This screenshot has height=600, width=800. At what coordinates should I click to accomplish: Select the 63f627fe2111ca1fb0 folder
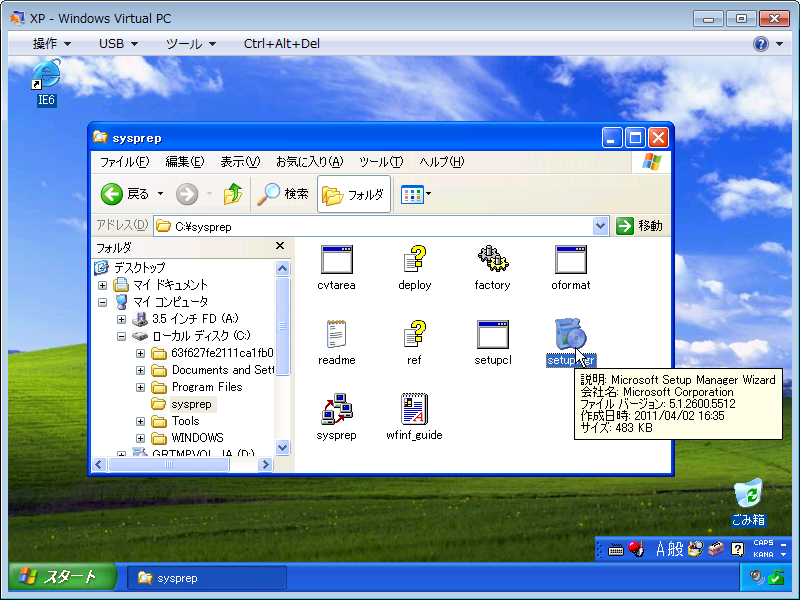(x=222, y=353)
